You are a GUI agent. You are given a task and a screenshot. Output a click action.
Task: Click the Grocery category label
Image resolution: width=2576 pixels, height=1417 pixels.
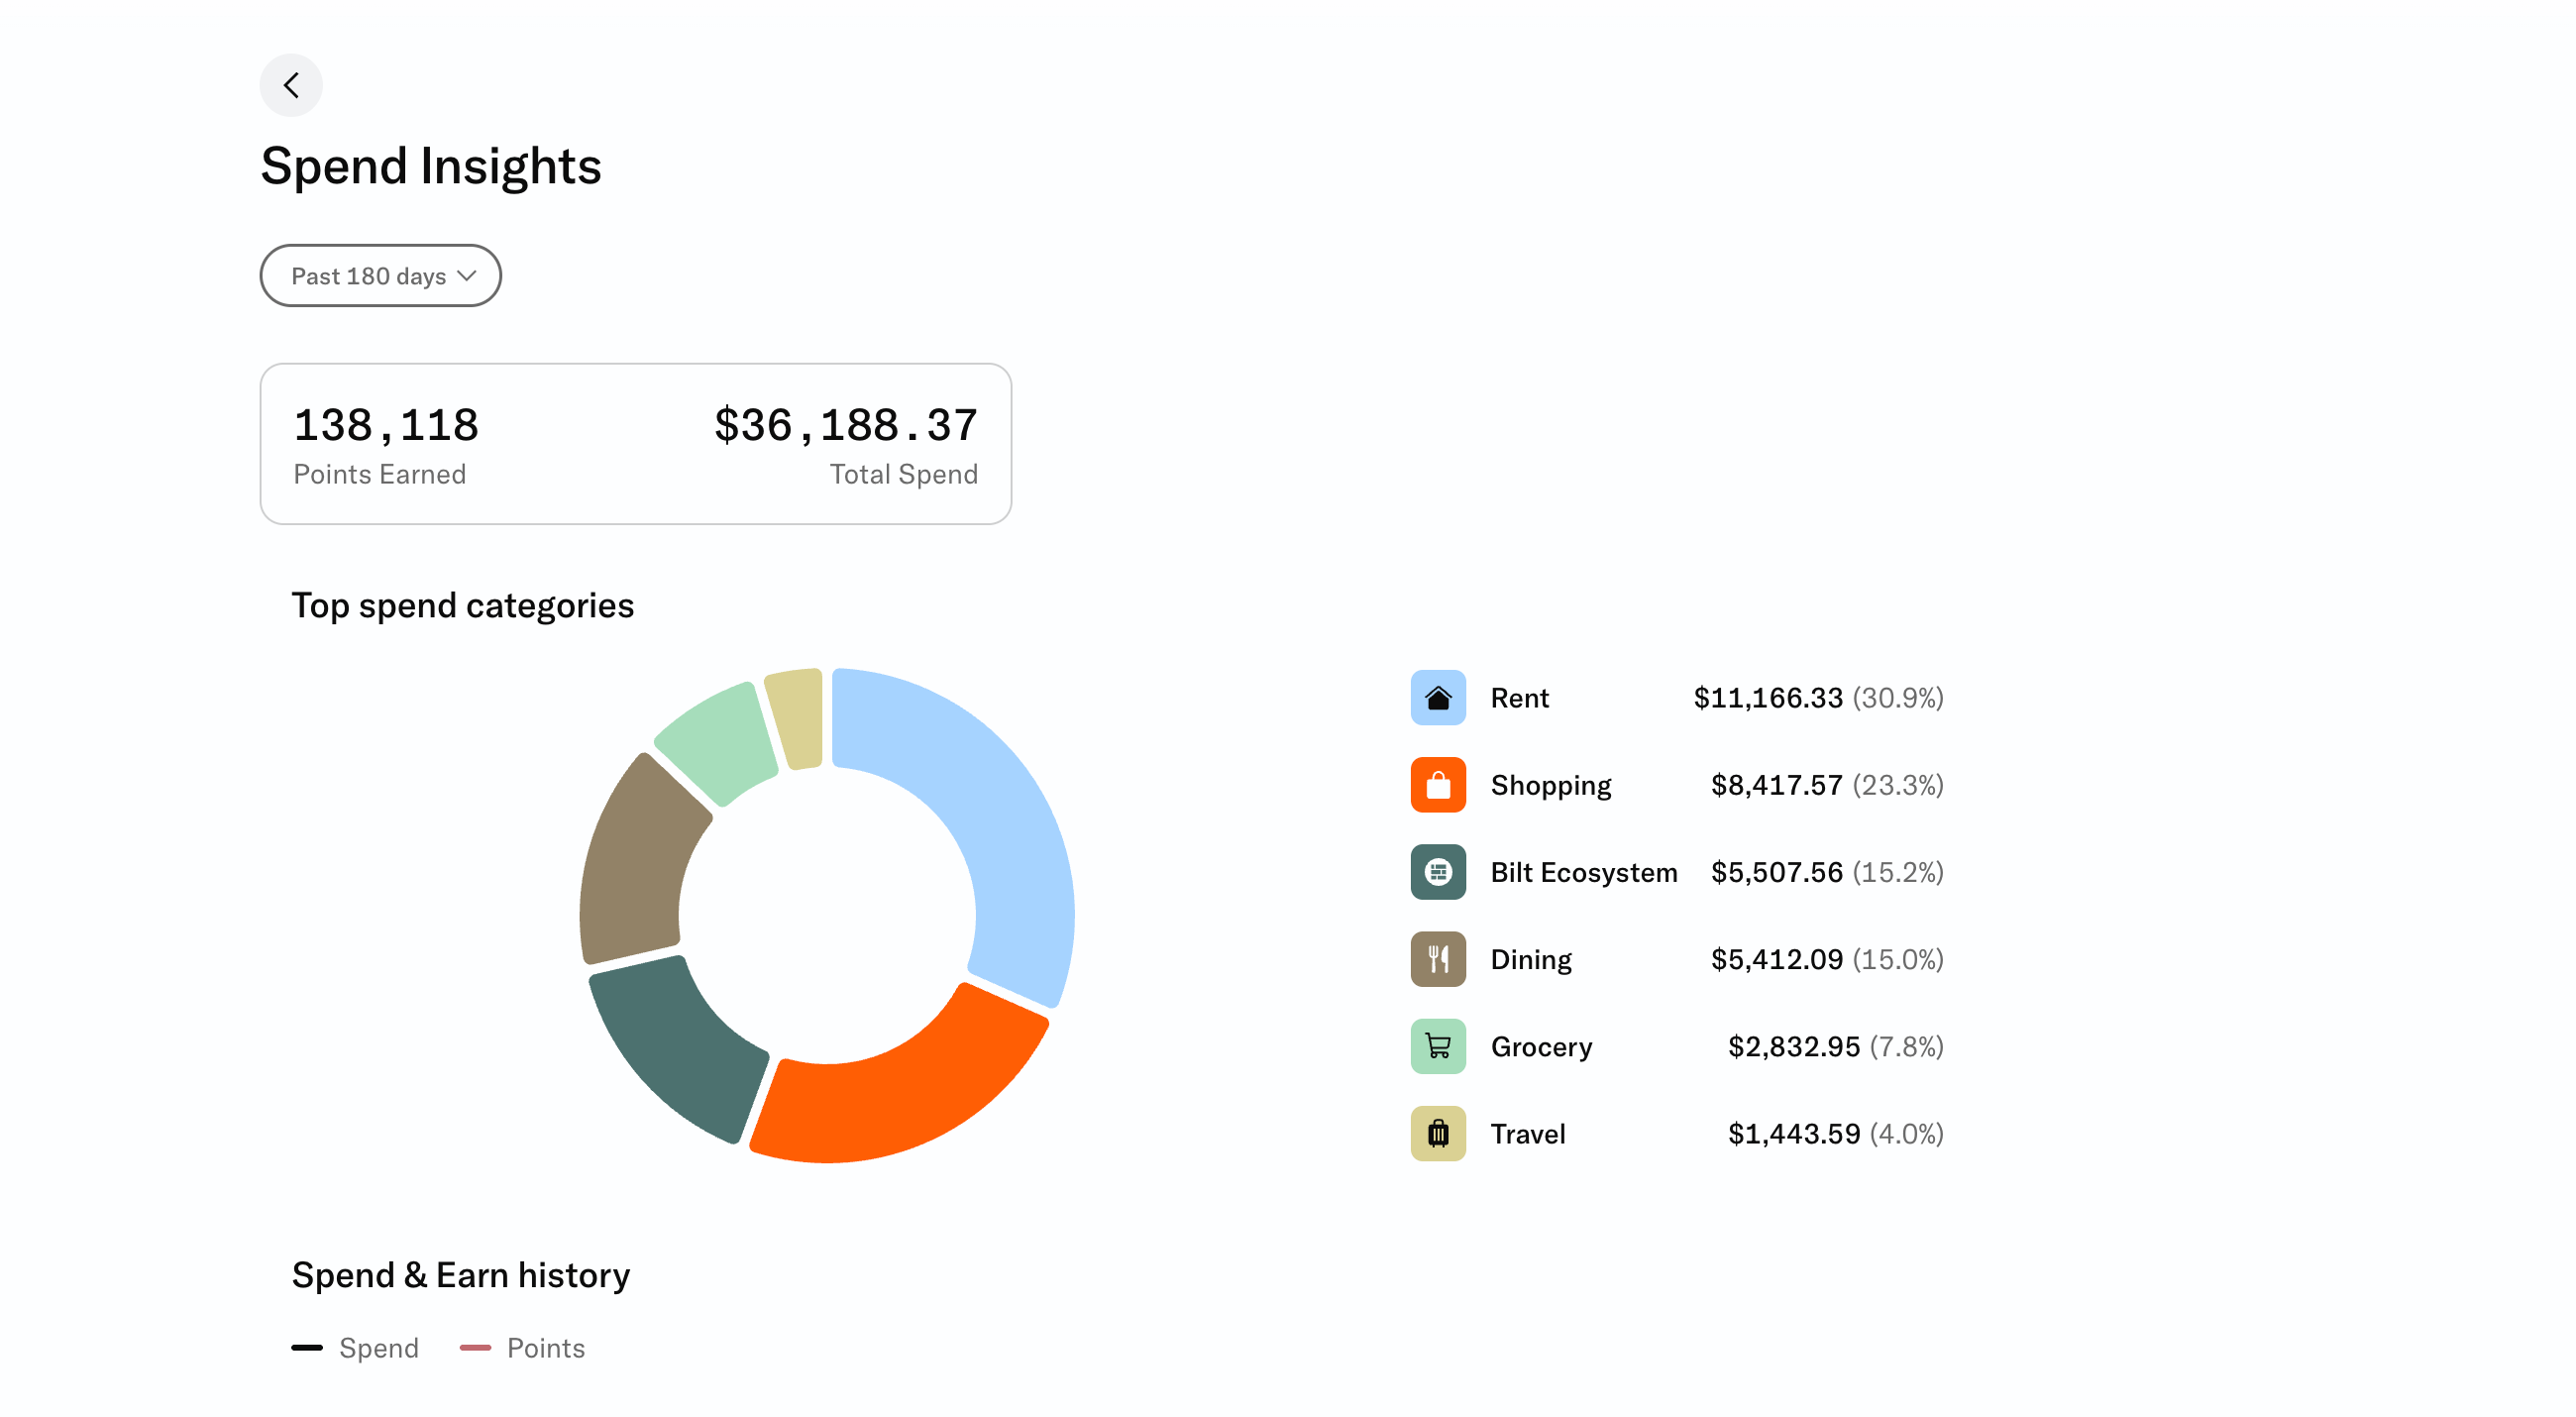1541,1047
